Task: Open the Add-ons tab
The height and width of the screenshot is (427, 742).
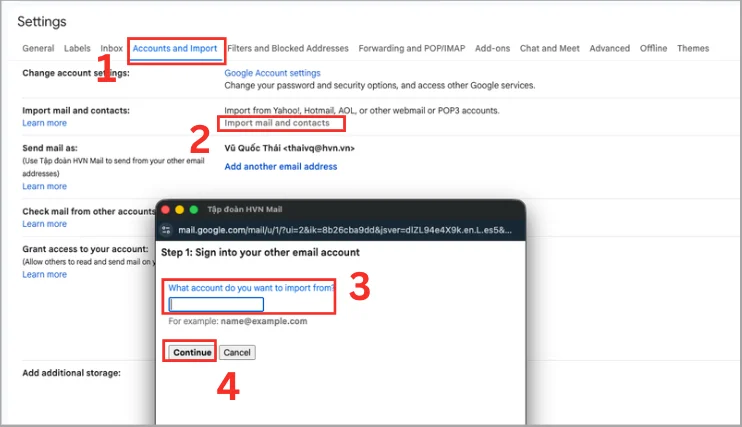Action: 493,48
